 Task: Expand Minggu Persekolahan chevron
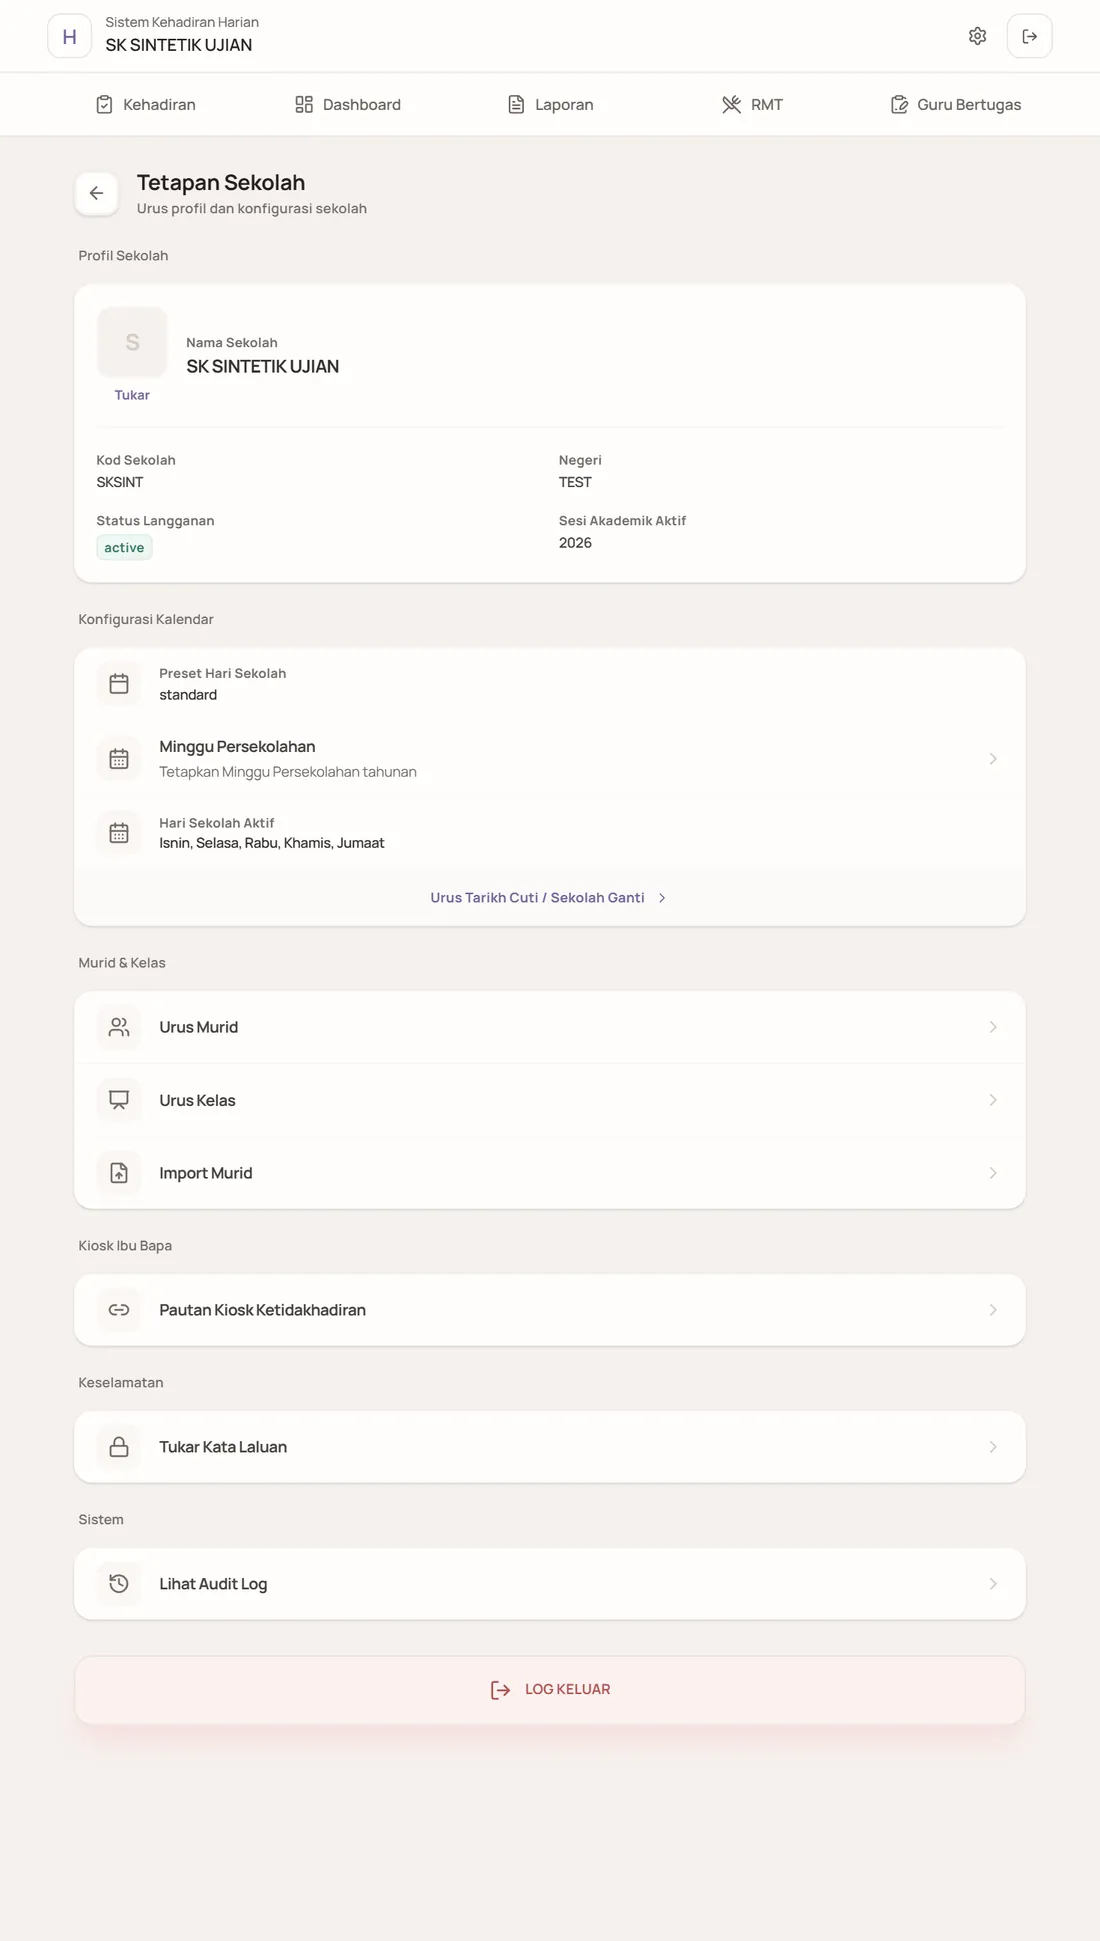coord(993,759)
